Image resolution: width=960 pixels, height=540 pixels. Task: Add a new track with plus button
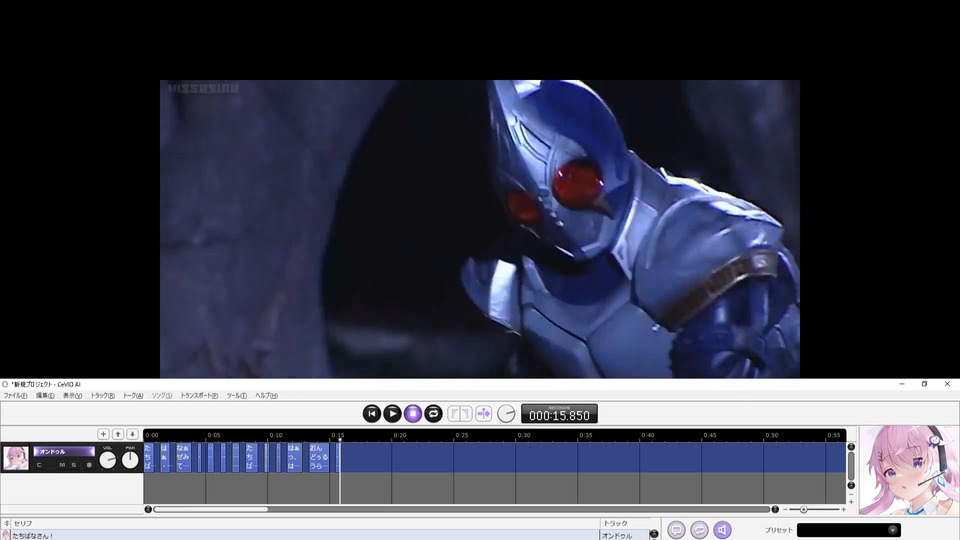tap(103, 434)
